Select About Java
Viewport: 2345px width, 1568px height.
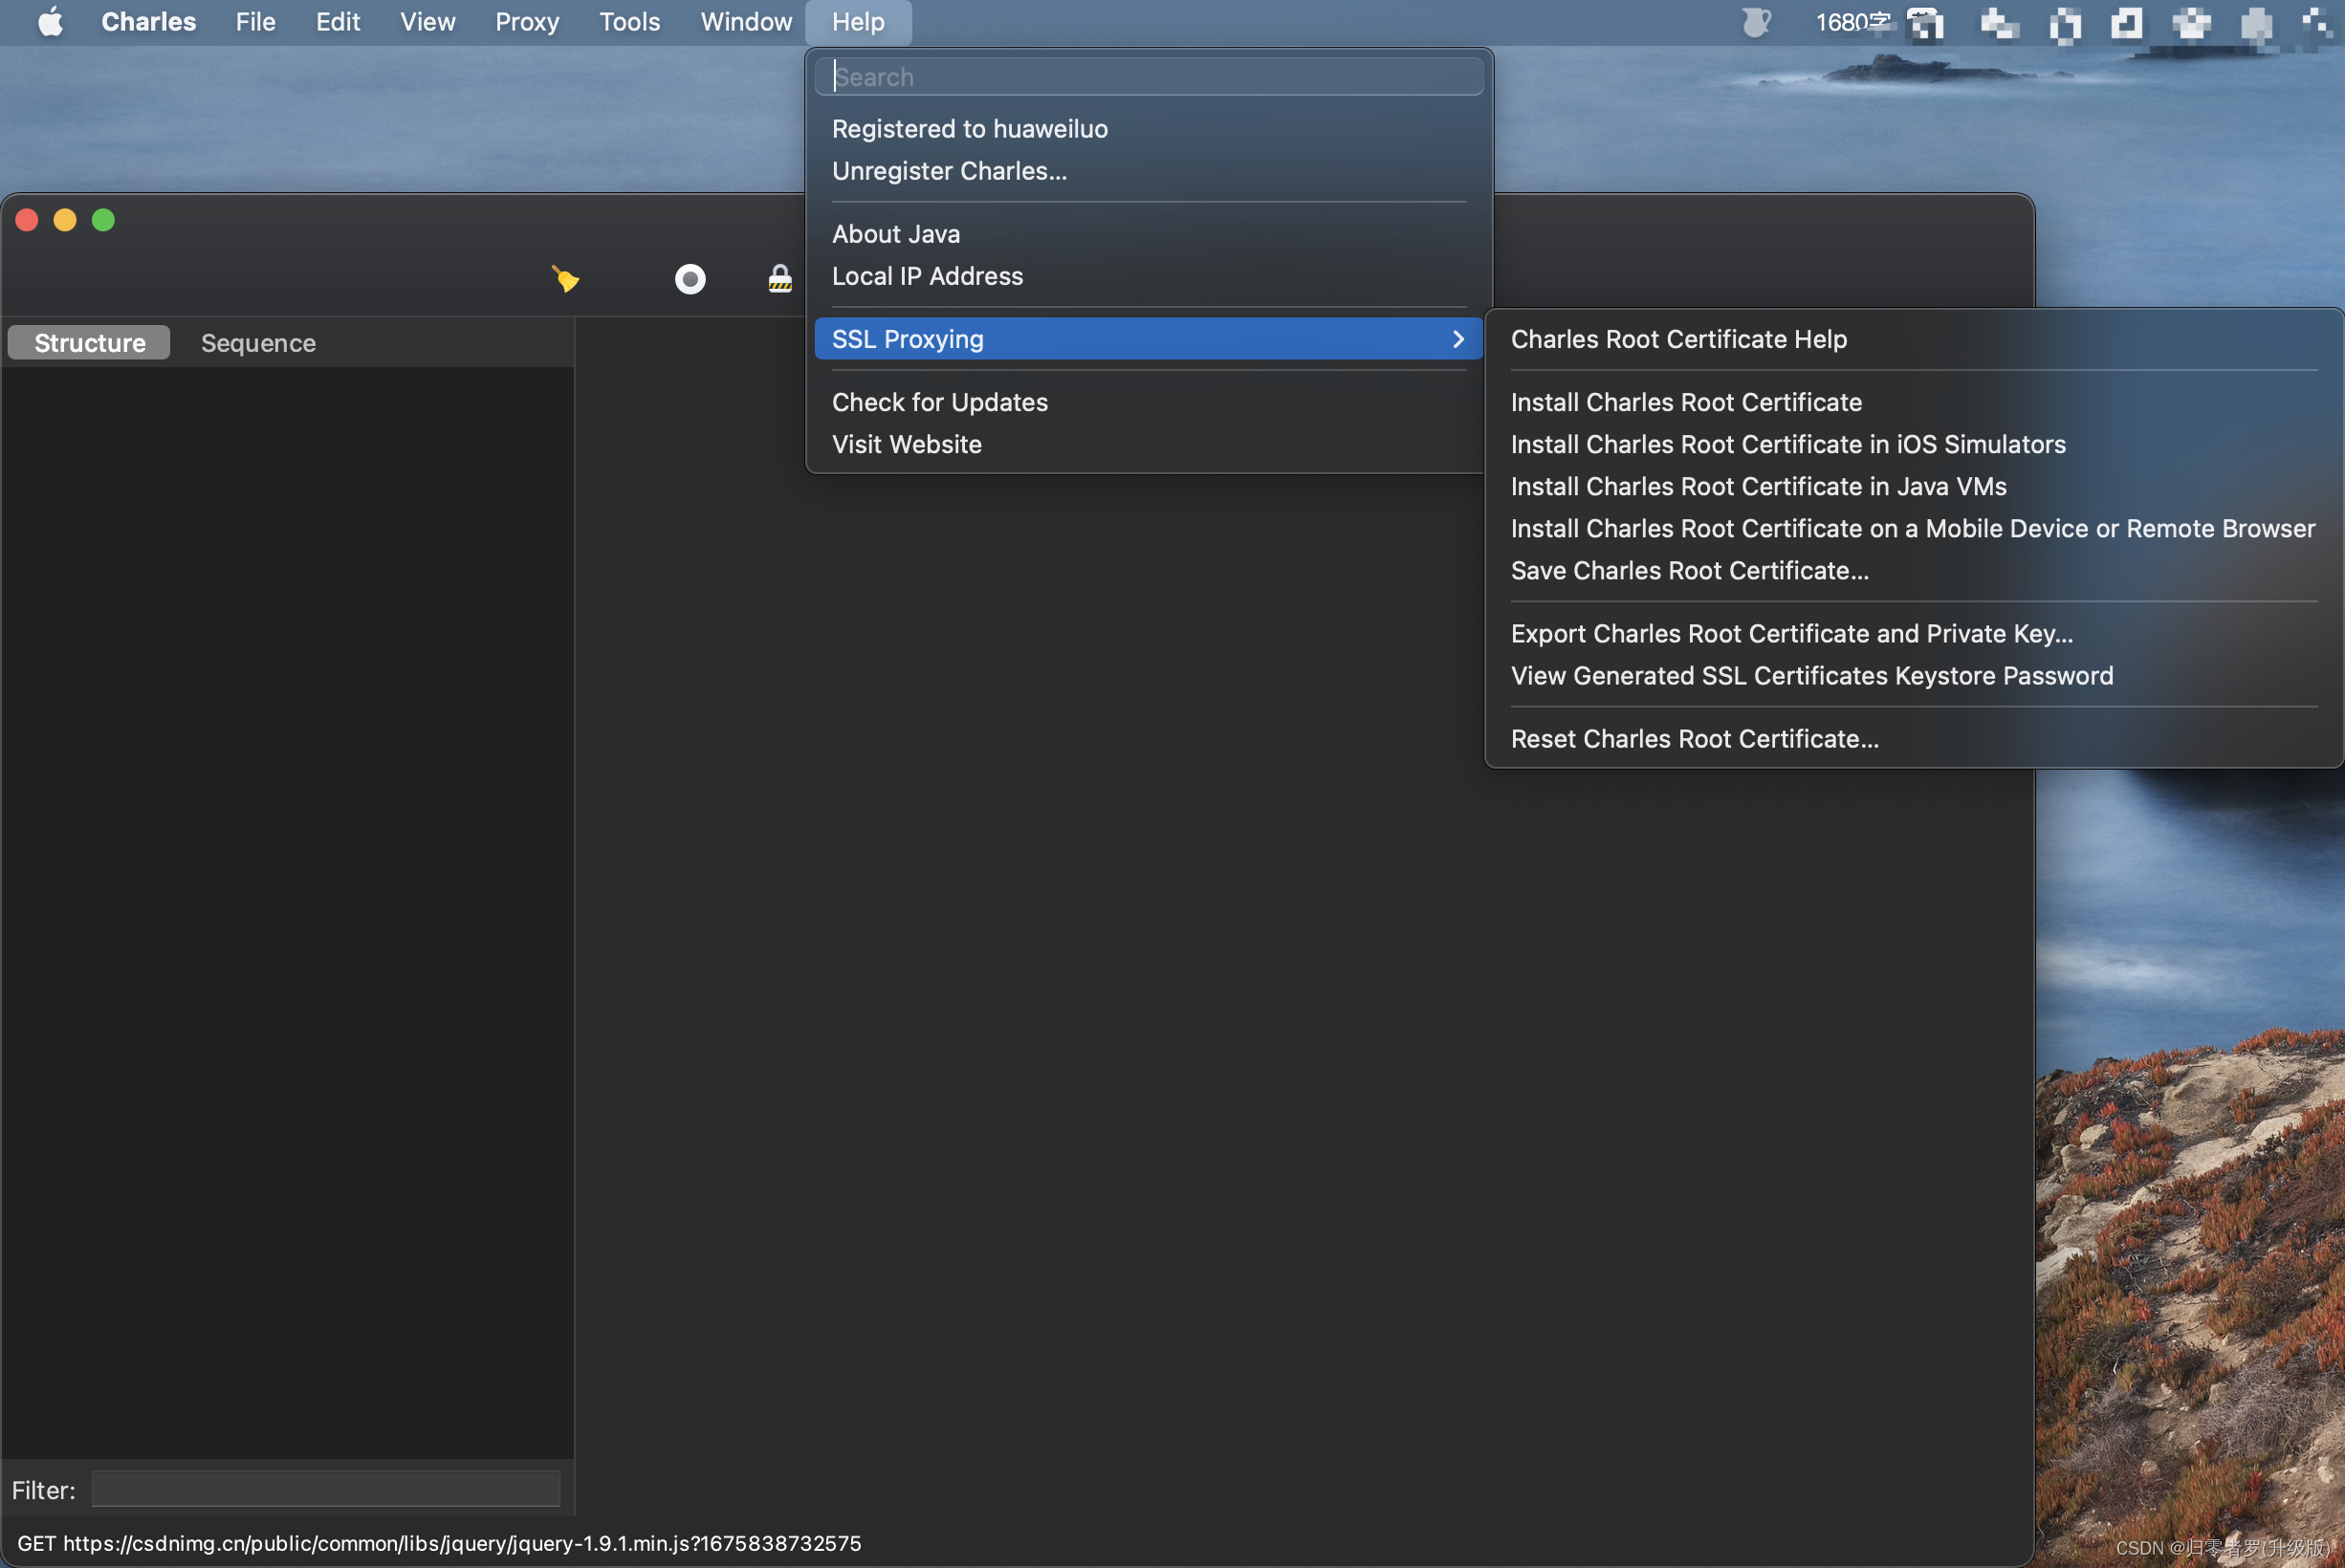pyautogui.click(x=1149, y=234)
